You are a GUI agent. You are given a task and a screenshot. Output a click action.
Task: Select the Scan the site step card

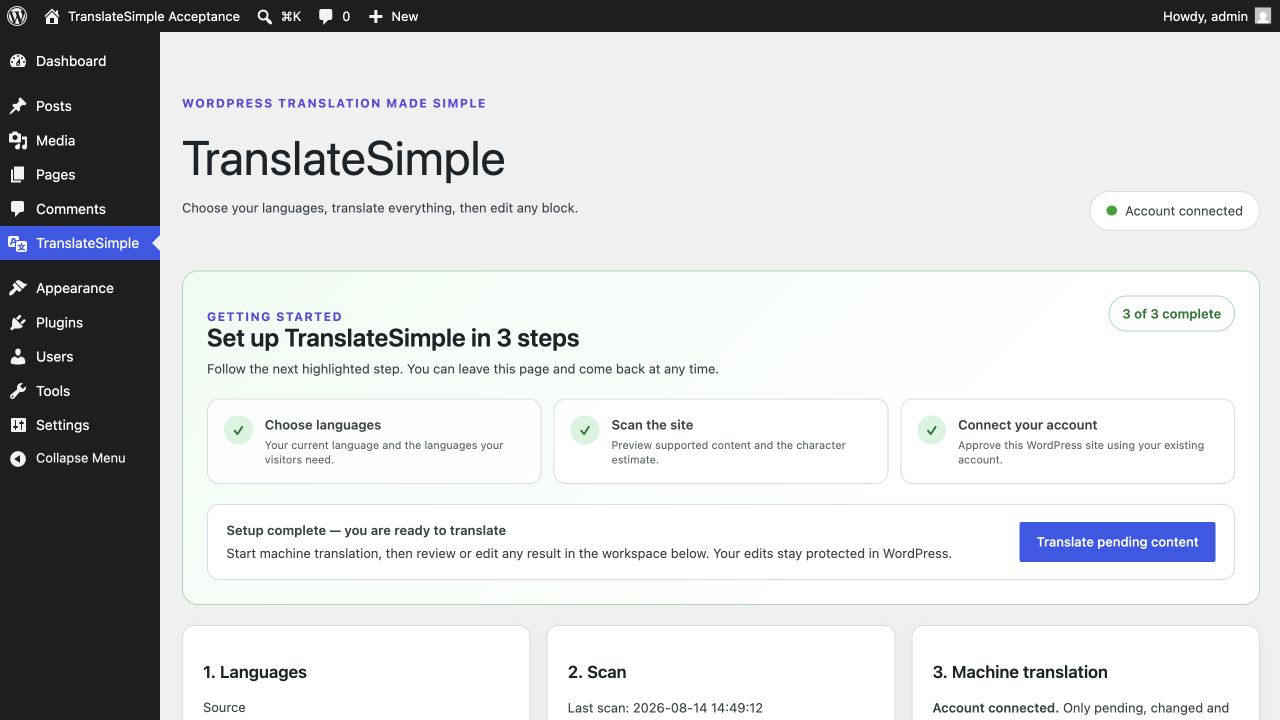(720, 441)
